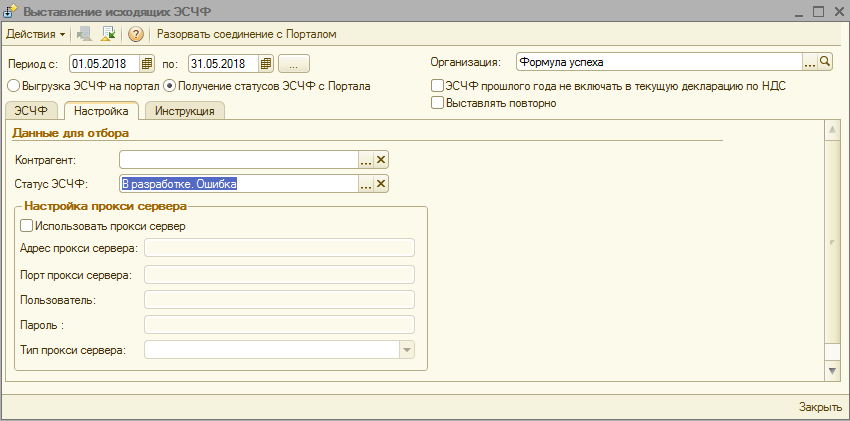The height and width of the screenshot is (421, 850).
Task: Open the Действия dropdown menu
Action: [x=35, y=34]
